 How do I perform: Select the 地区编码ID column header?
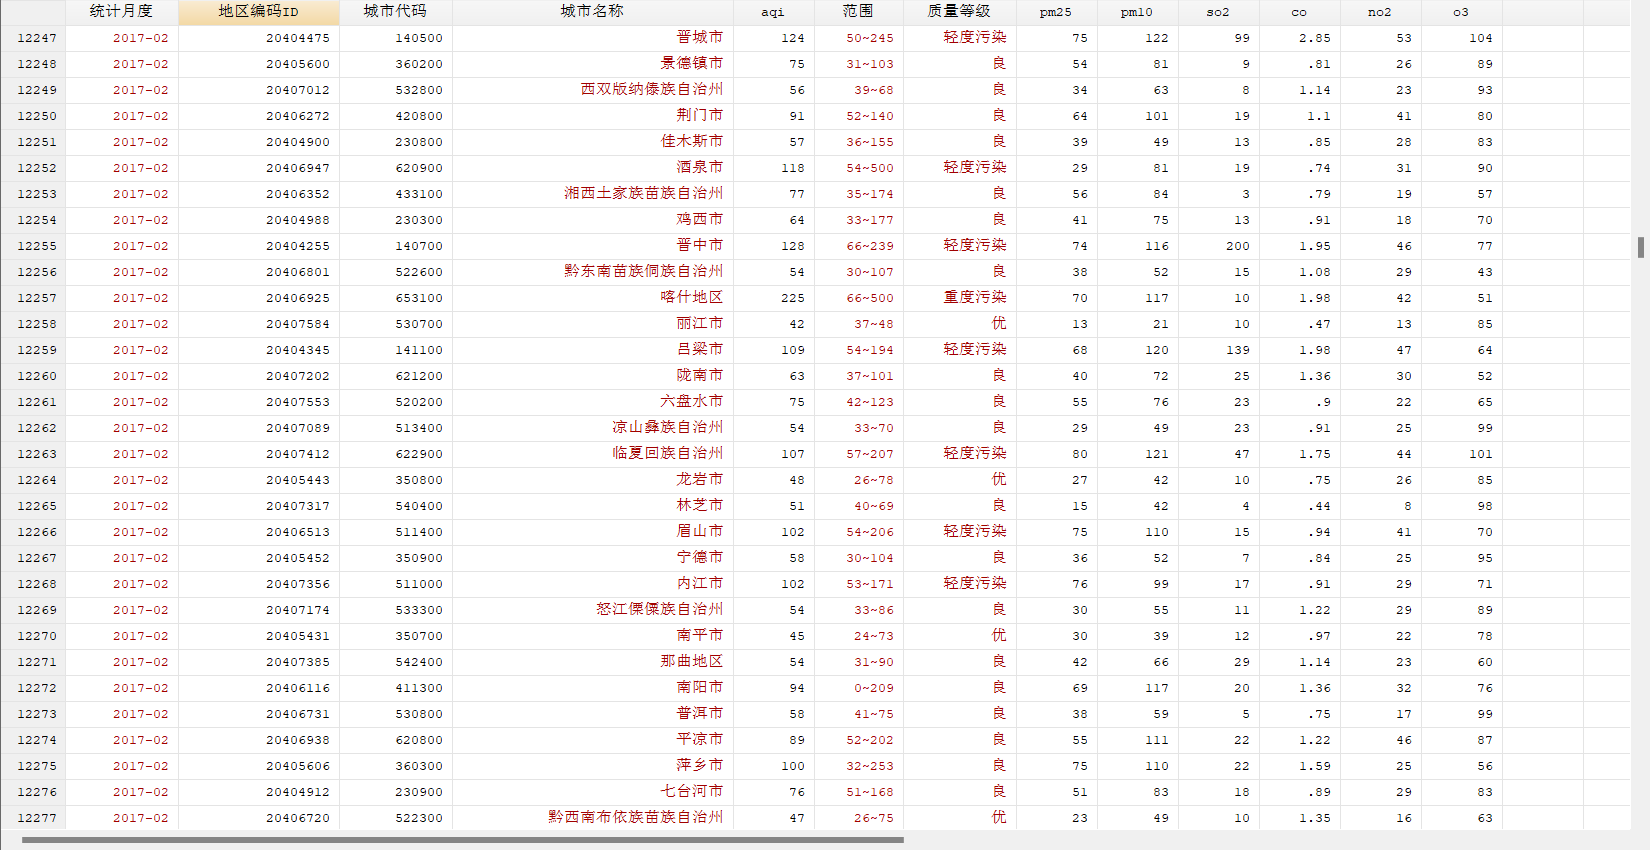(258, 12)
